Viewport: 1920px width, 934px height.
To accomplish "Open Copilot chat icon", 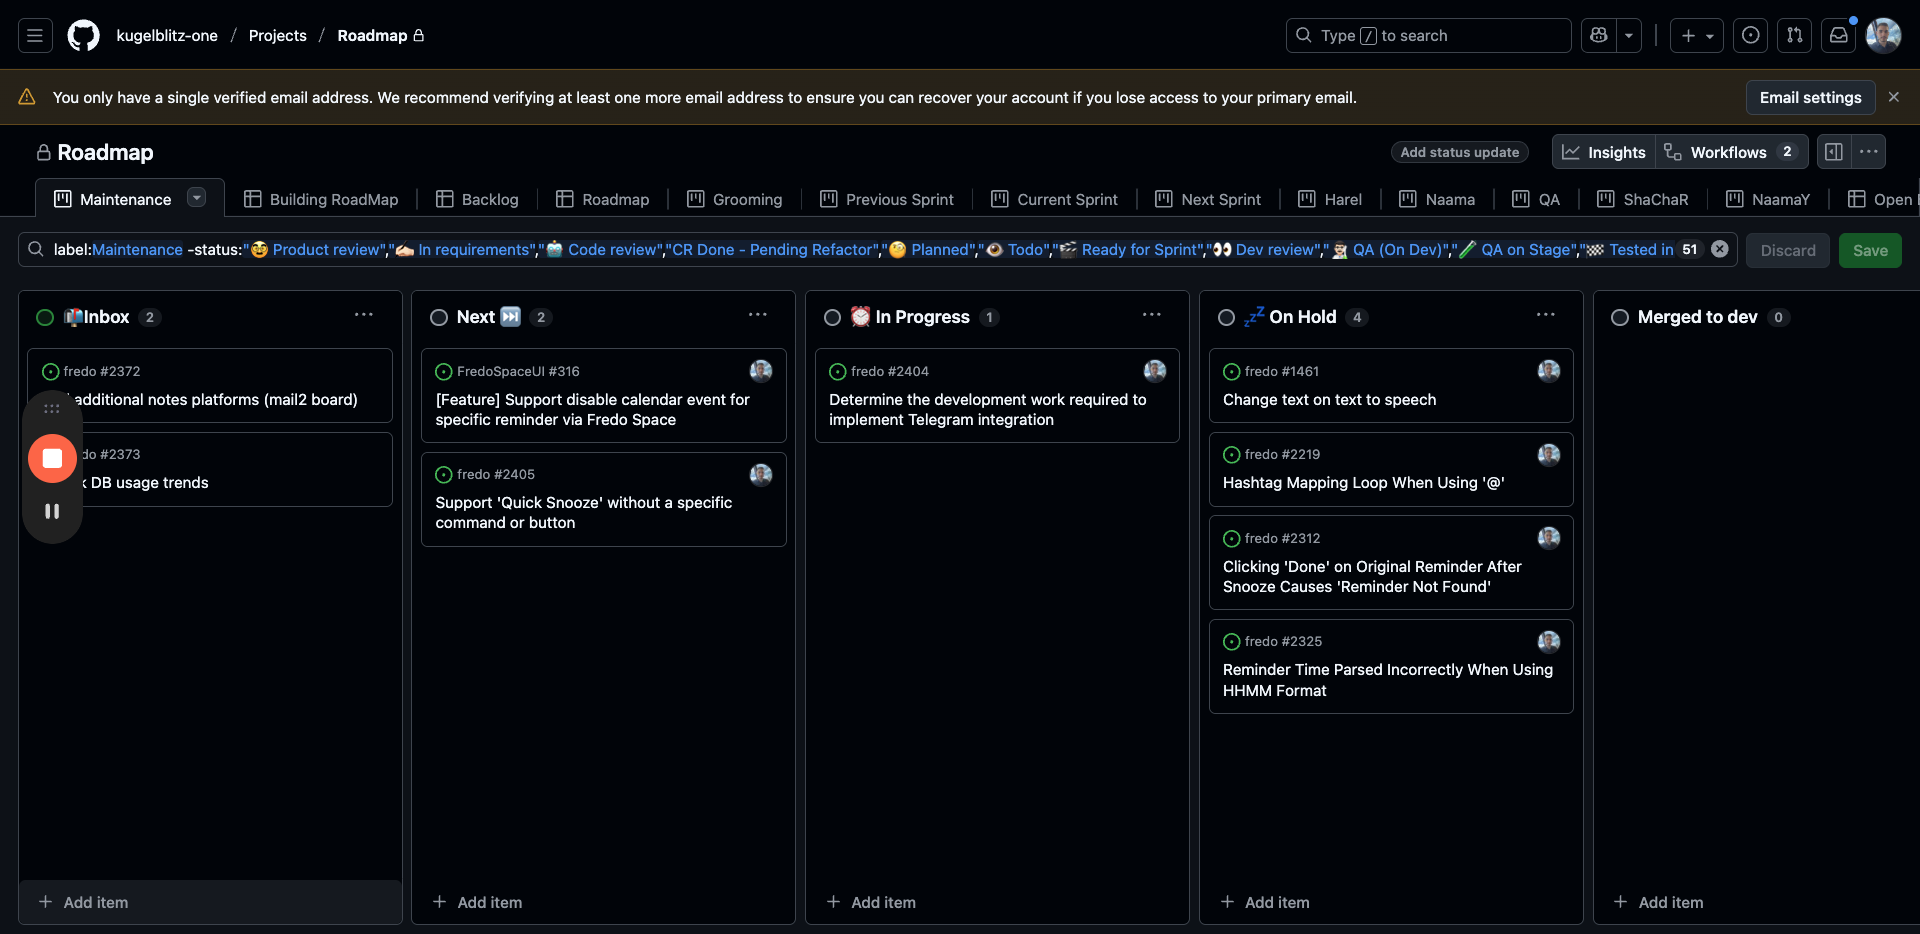I will click(x=1599, y=36).
